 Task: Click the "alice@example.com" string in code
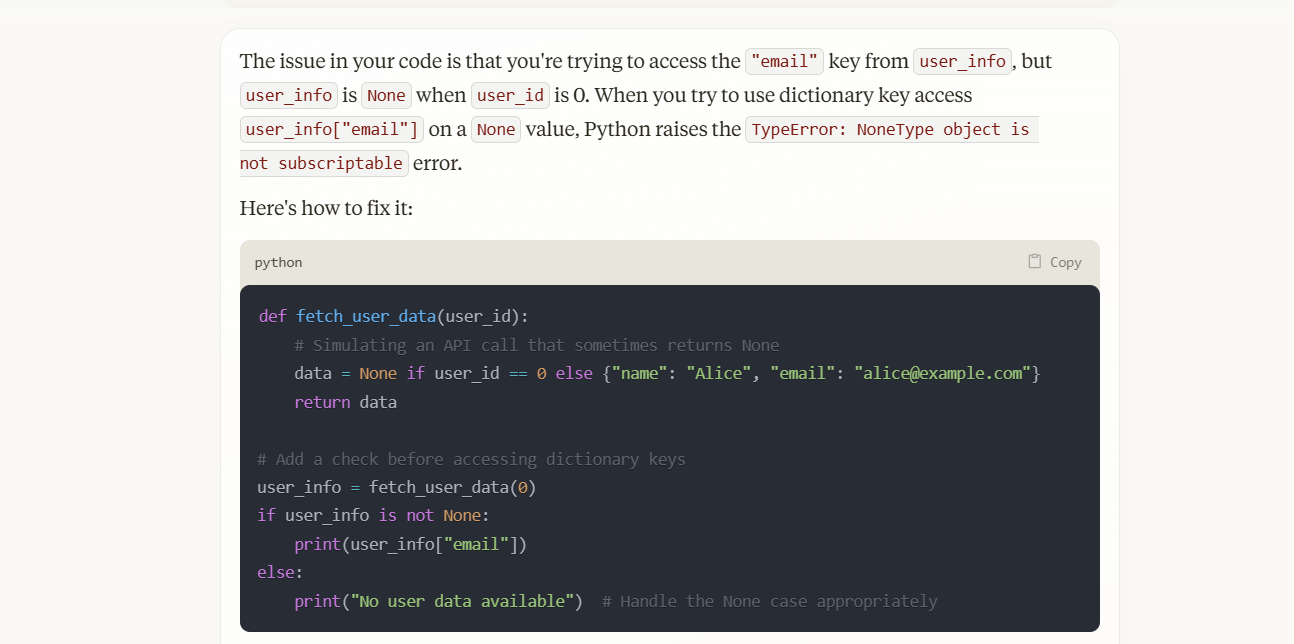coord(942,373)
